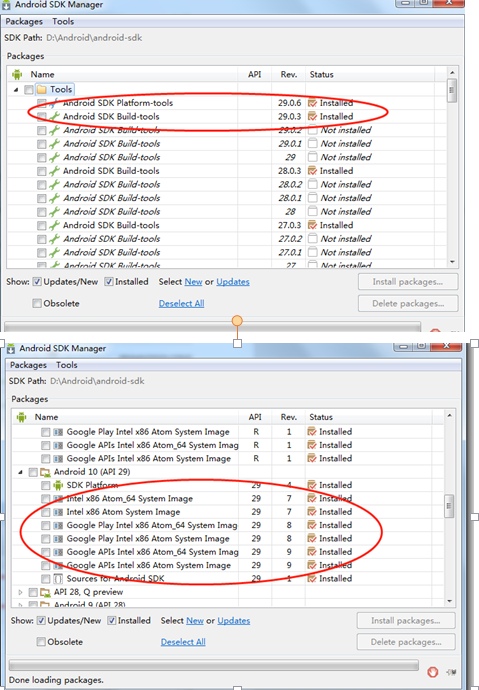
Task: Click Google Play Intel x86 Atom icon, API R
Action: pyautogui.click(x=58, y=432)
